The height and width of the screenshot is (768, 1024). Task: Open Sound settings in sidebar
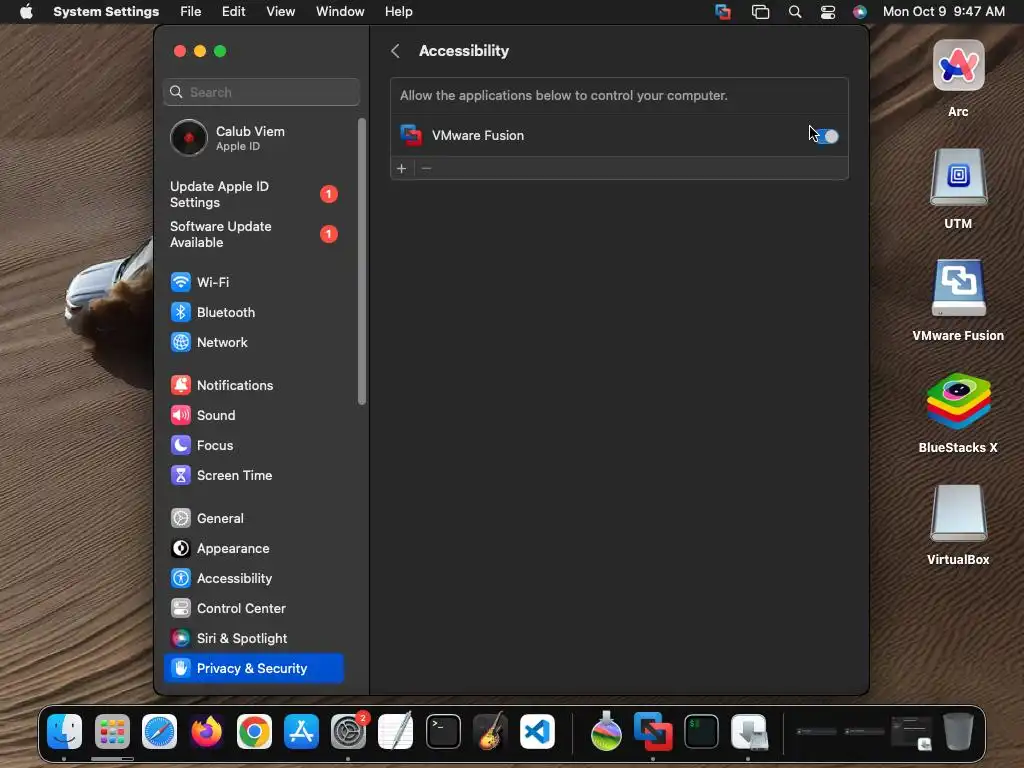pyautogui.click(x=254, y=415)
